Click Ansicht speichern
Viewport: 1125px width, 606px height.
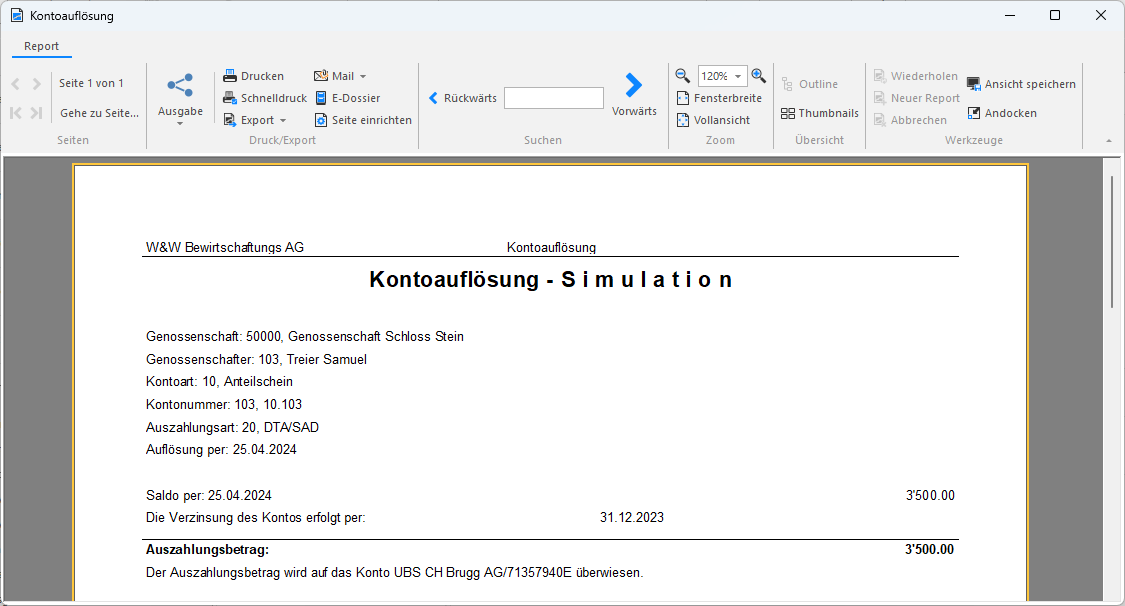click(1022, 84)
